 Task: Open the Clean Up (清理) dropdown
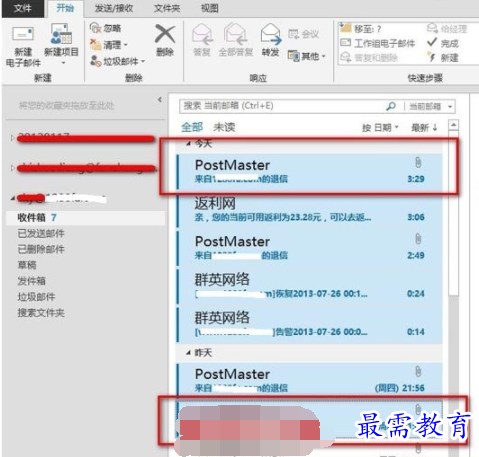pos(109,44)
